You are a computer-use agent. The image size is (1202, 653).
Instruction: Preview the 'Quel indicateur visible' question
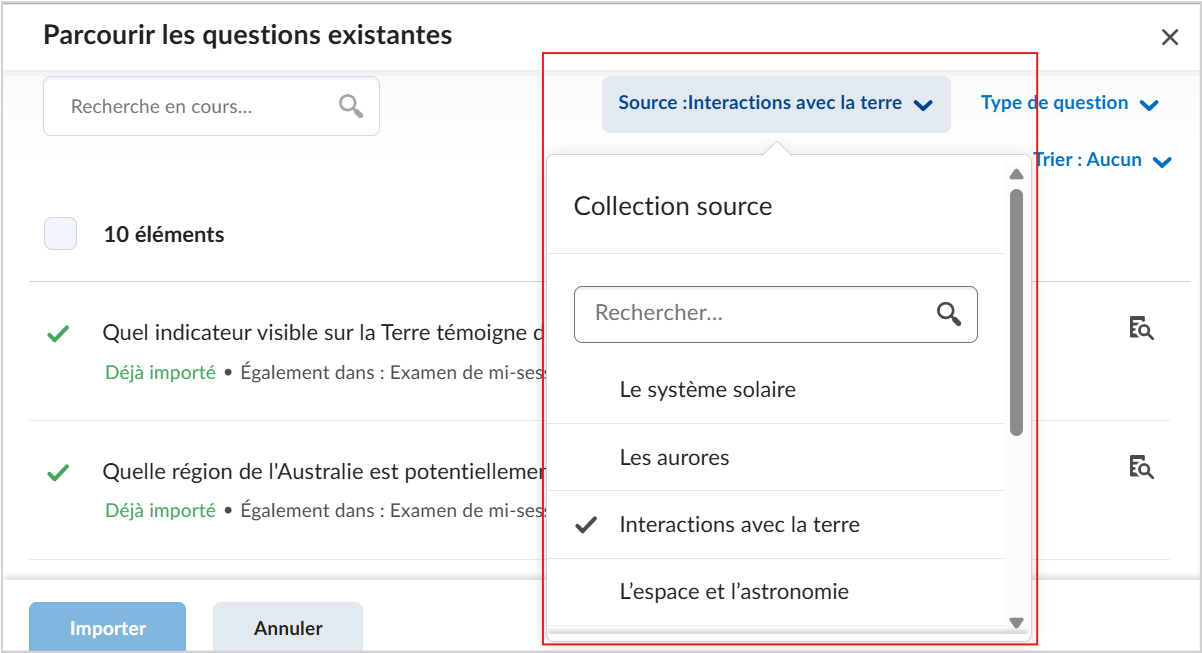pyautogui.click(x=1141, y=328)
